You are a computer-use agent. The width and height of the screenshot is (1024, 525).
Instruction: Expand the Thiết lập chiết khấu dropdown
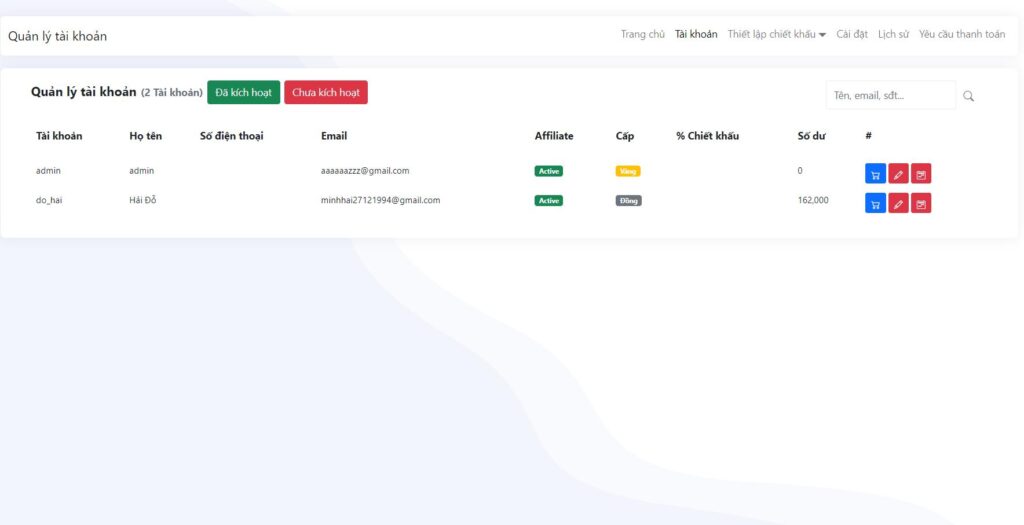click(x=776, y=34)
